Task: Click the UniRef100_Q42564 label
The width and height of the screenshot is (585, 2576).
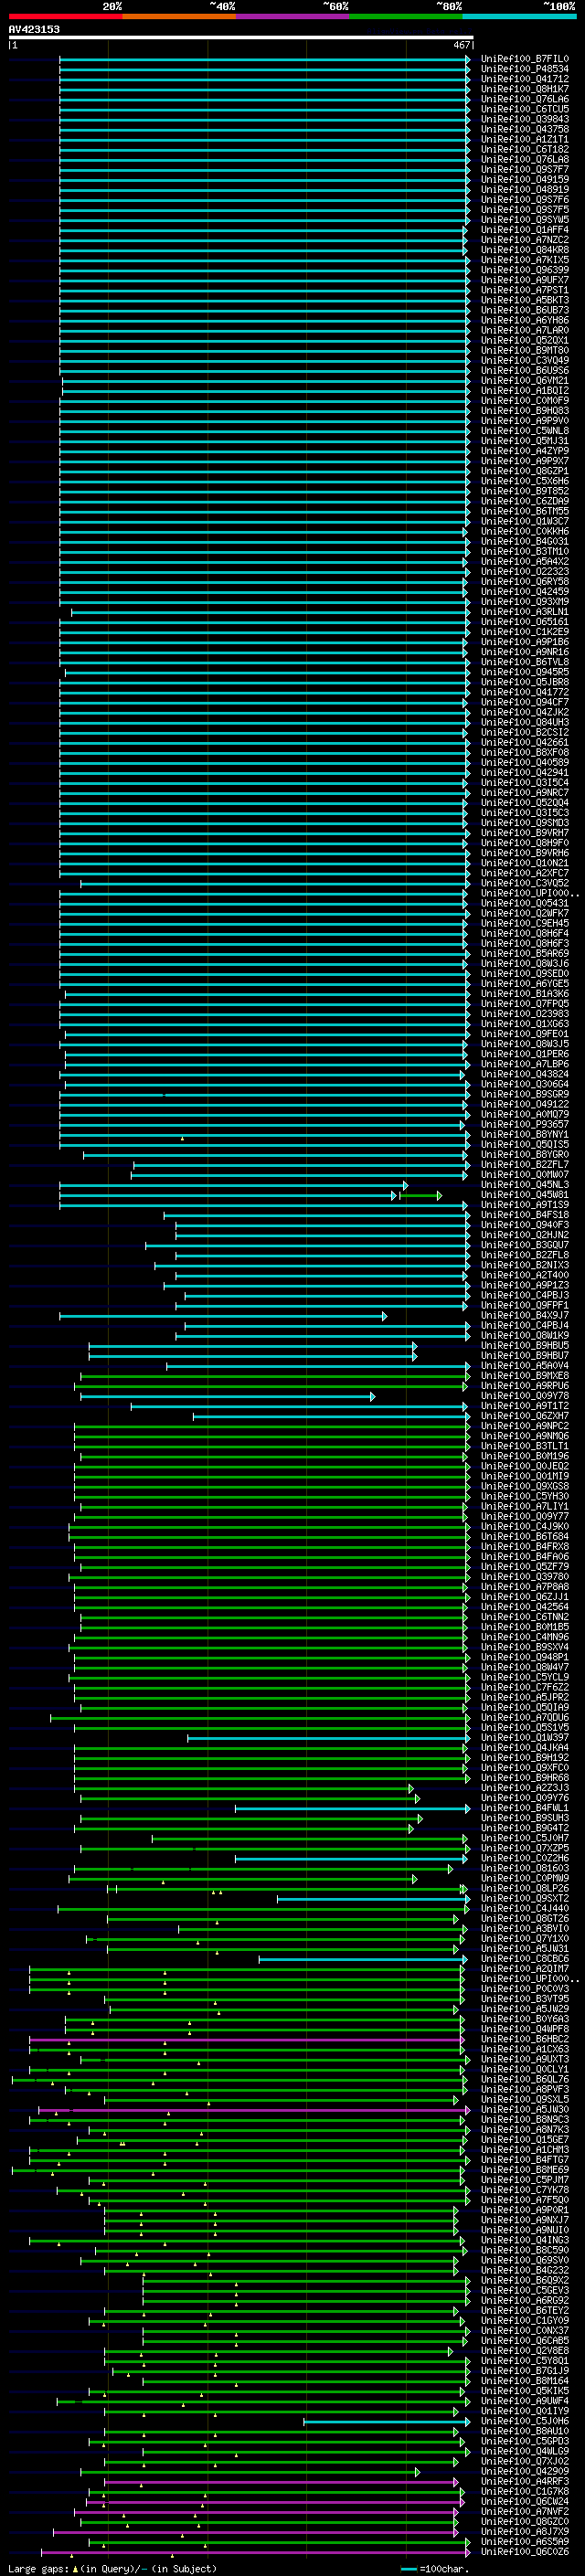Action: 524,1607
